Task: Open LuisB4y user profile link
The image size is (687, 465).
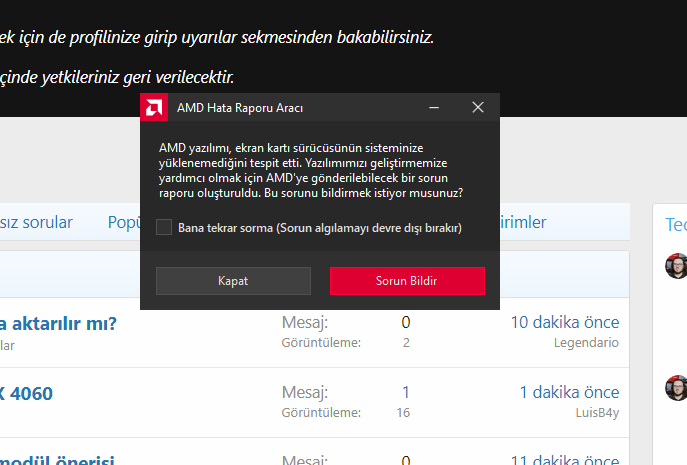Action: click(597, 413)
